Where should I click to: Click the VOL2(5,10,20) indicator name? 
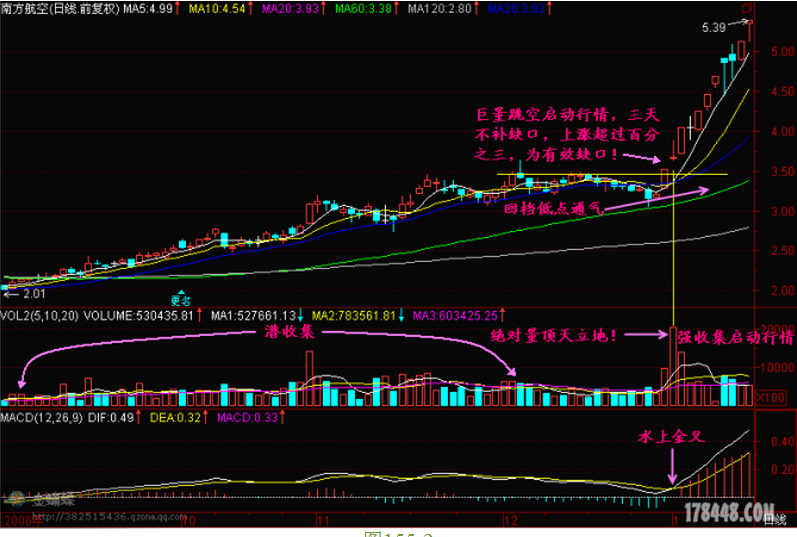[39, 316]
